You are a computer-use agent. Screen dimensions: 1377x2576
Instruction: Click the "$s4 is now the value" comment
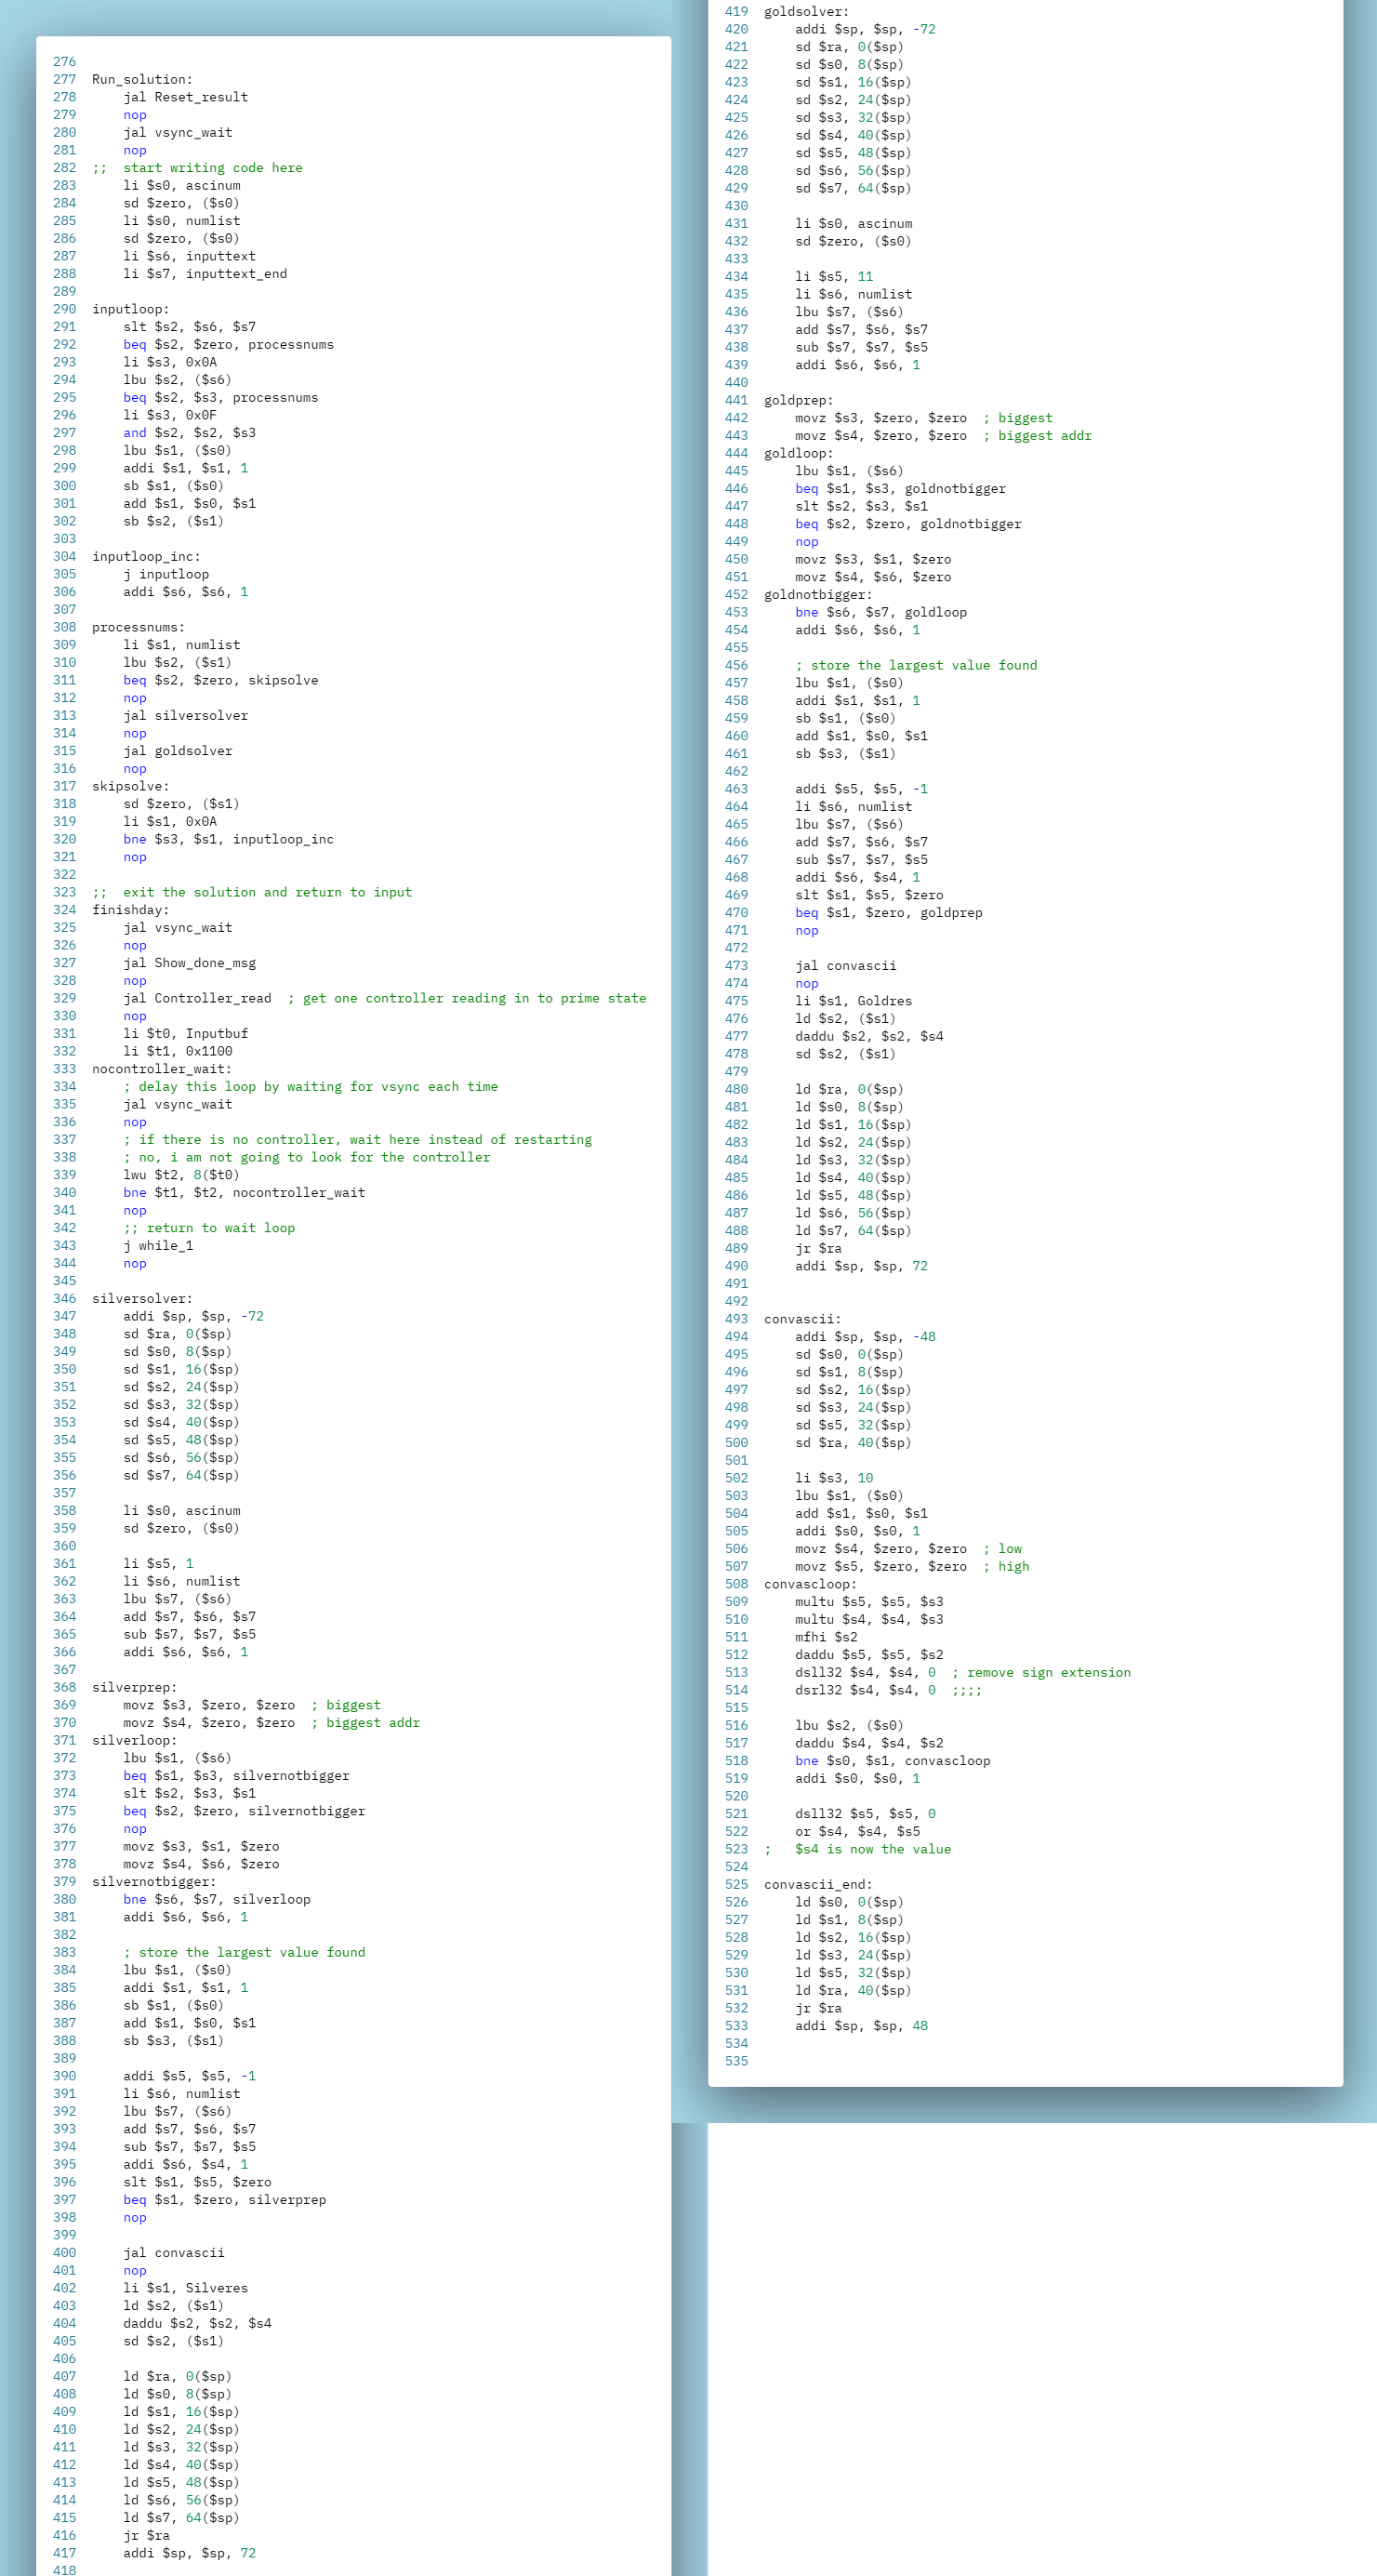[x=873, y=1849]
